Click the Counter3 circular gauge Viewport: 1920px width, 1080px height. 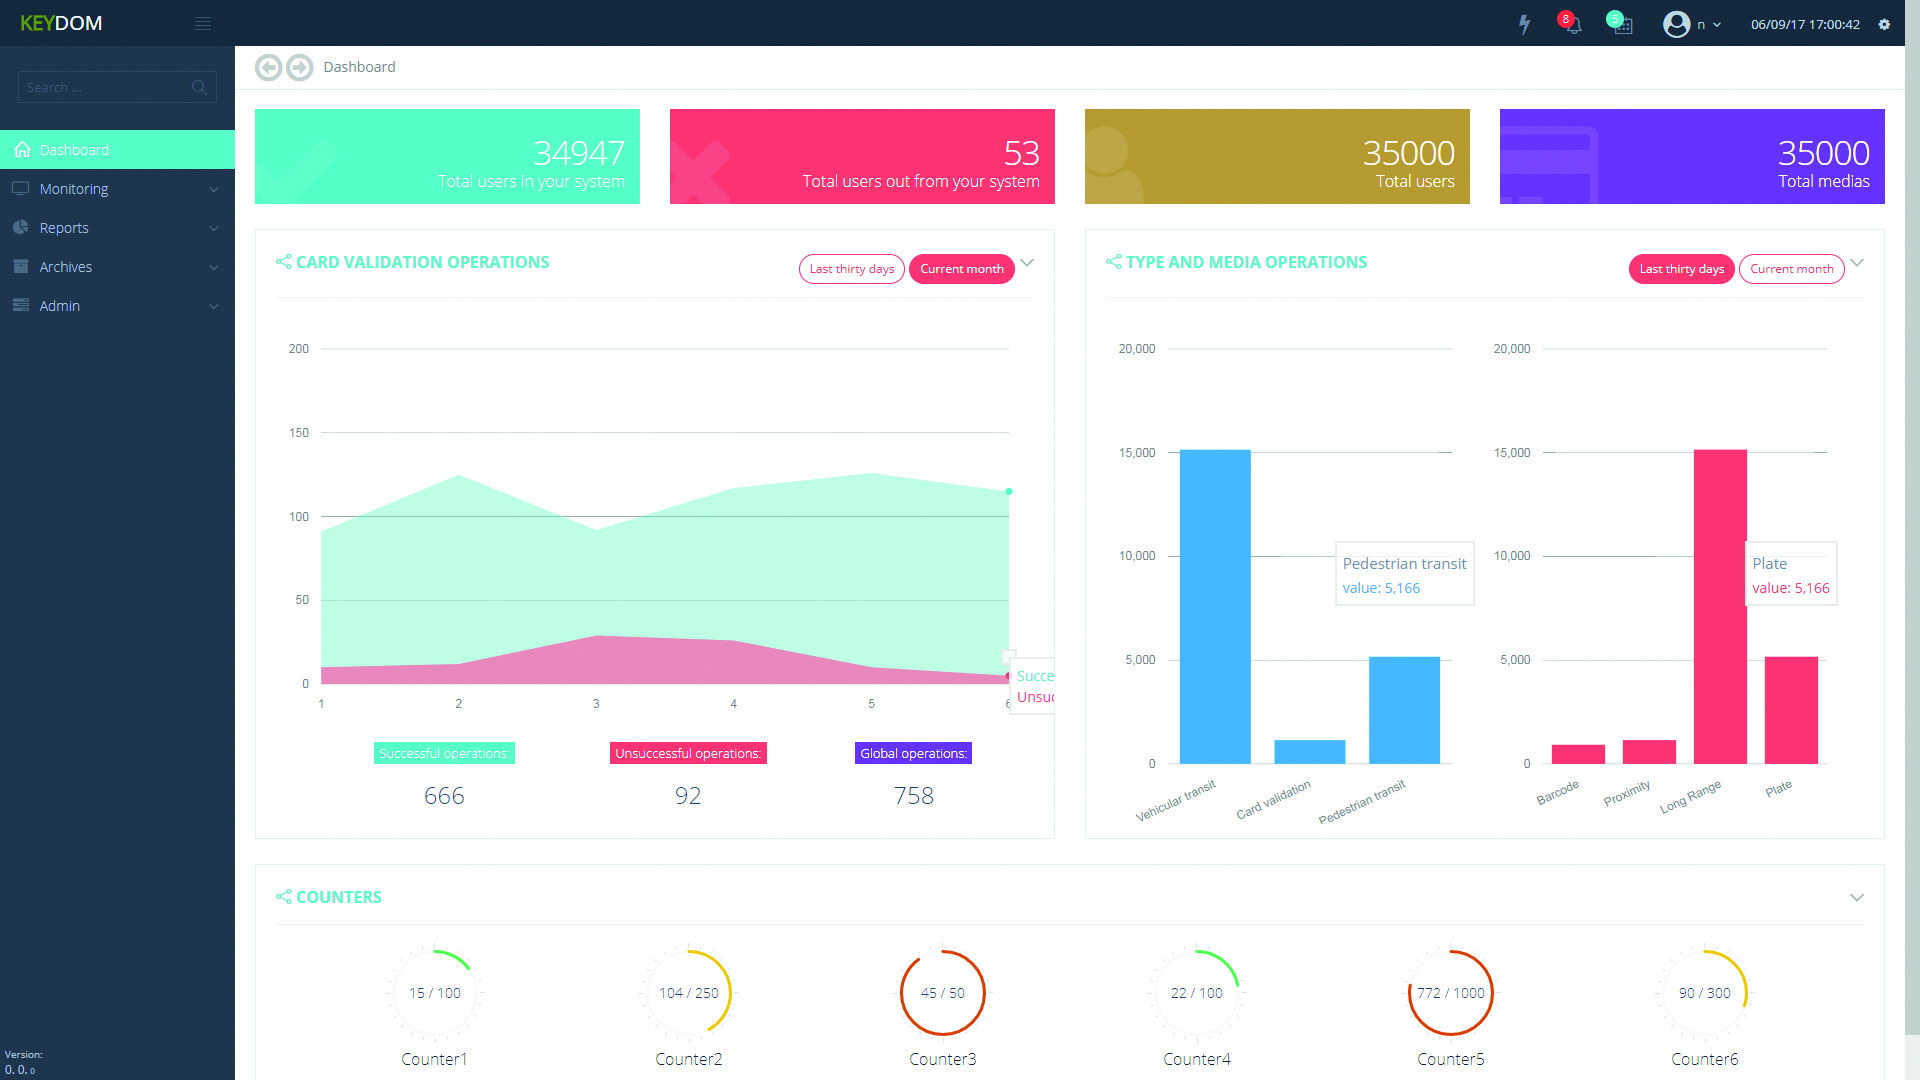pyautogui.click(x=942, y=993)
